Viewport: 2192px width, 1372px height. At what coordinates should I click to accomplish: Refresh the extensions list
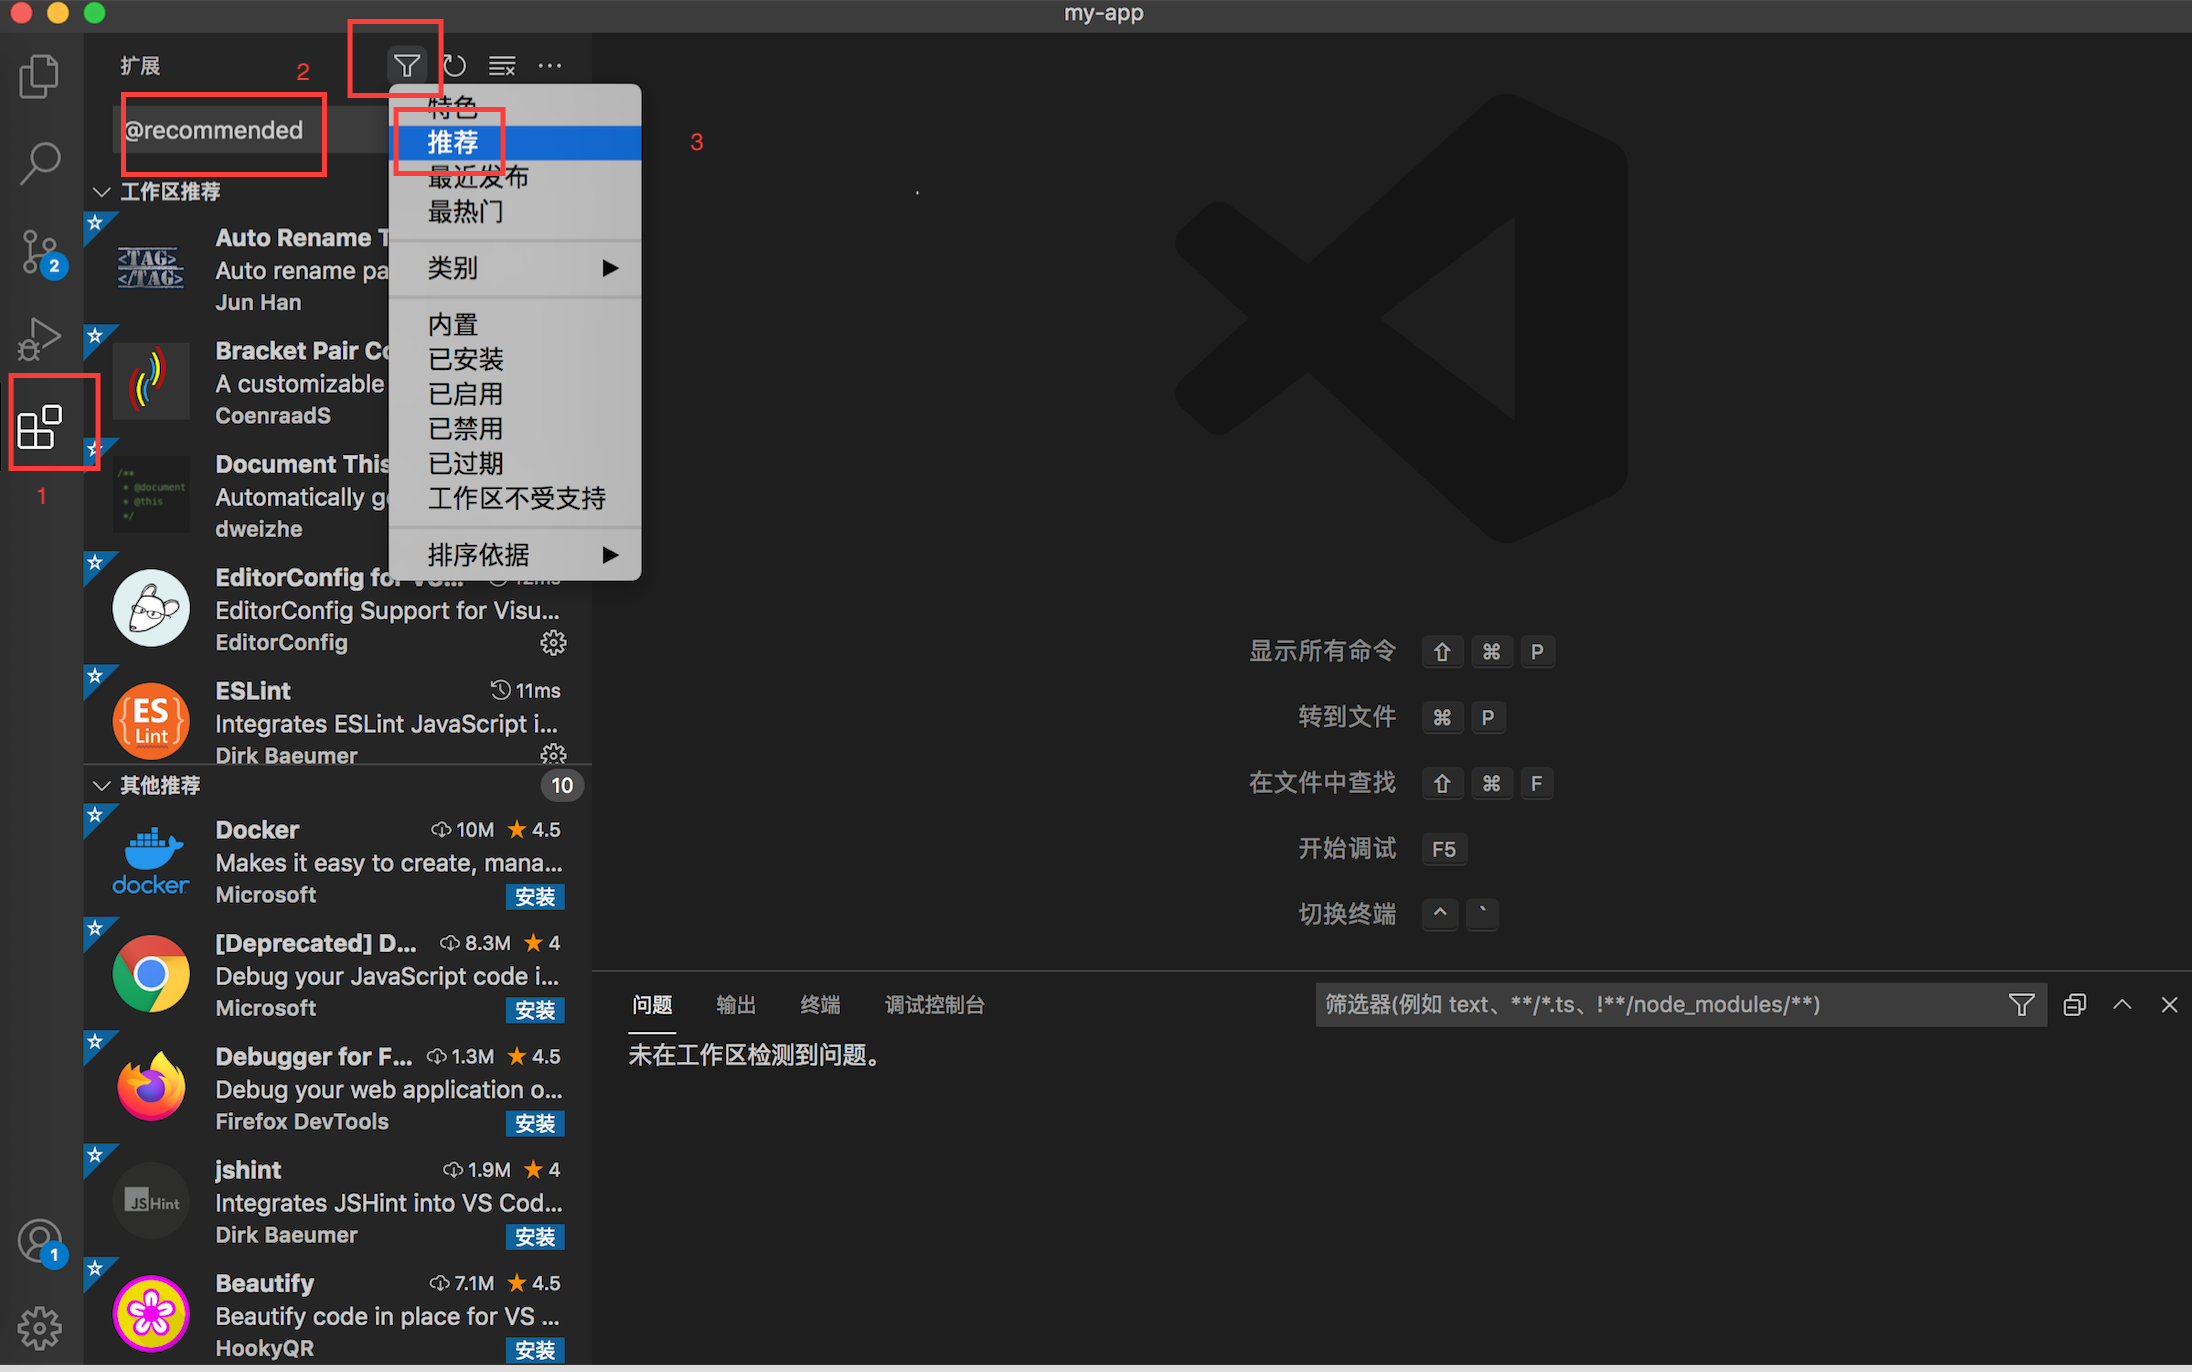pos(455,66)
